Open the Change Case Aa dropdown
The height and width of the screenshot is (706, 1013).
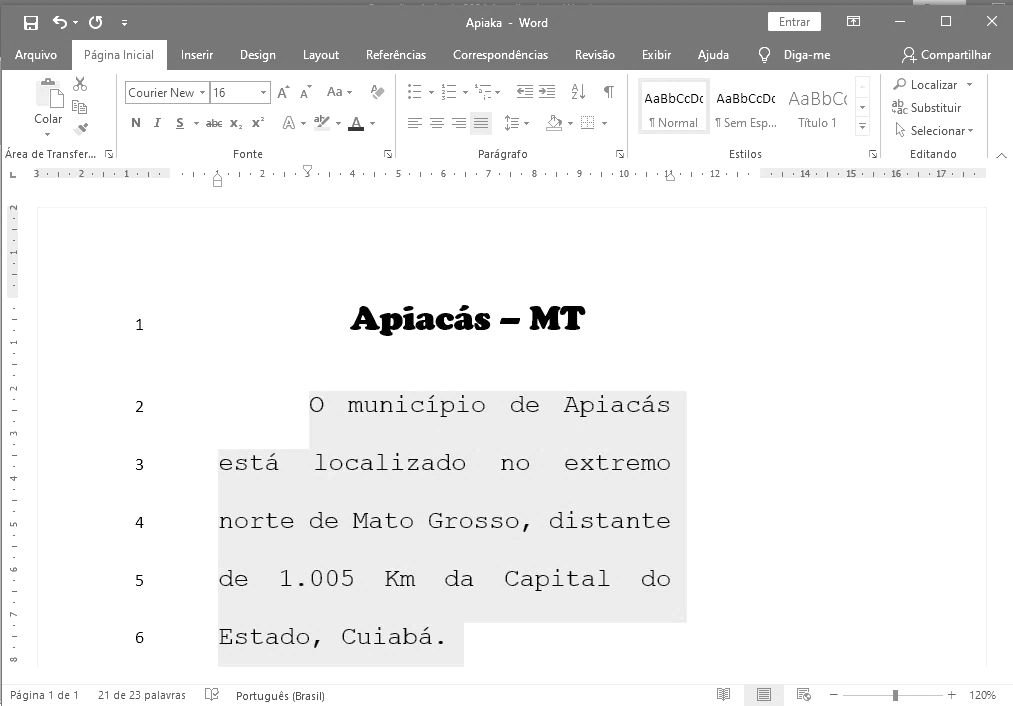(x=339, y=92)
